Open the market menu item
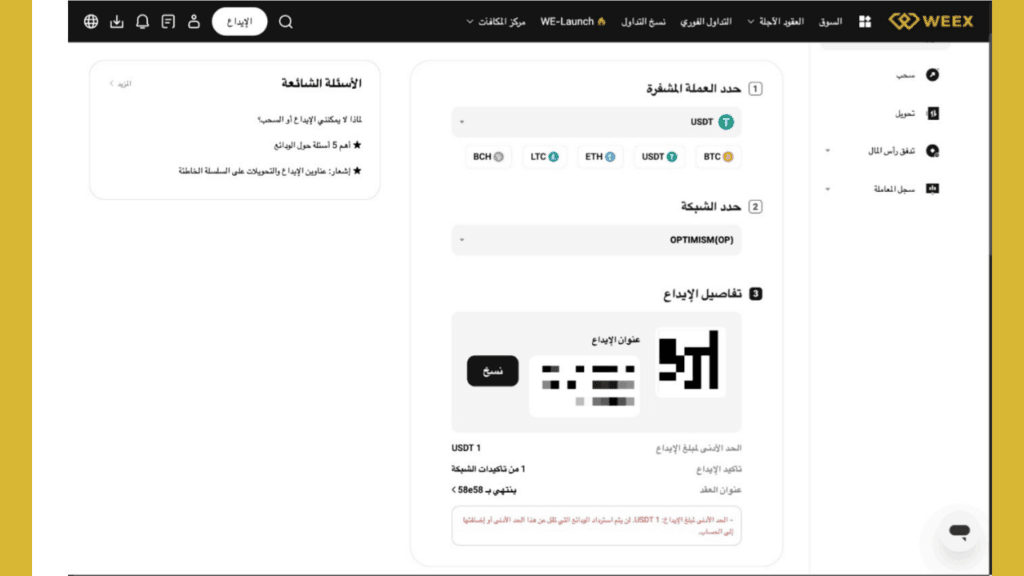Image resolution: width=1024 pixels, height=576 pixels. [830, 22]
